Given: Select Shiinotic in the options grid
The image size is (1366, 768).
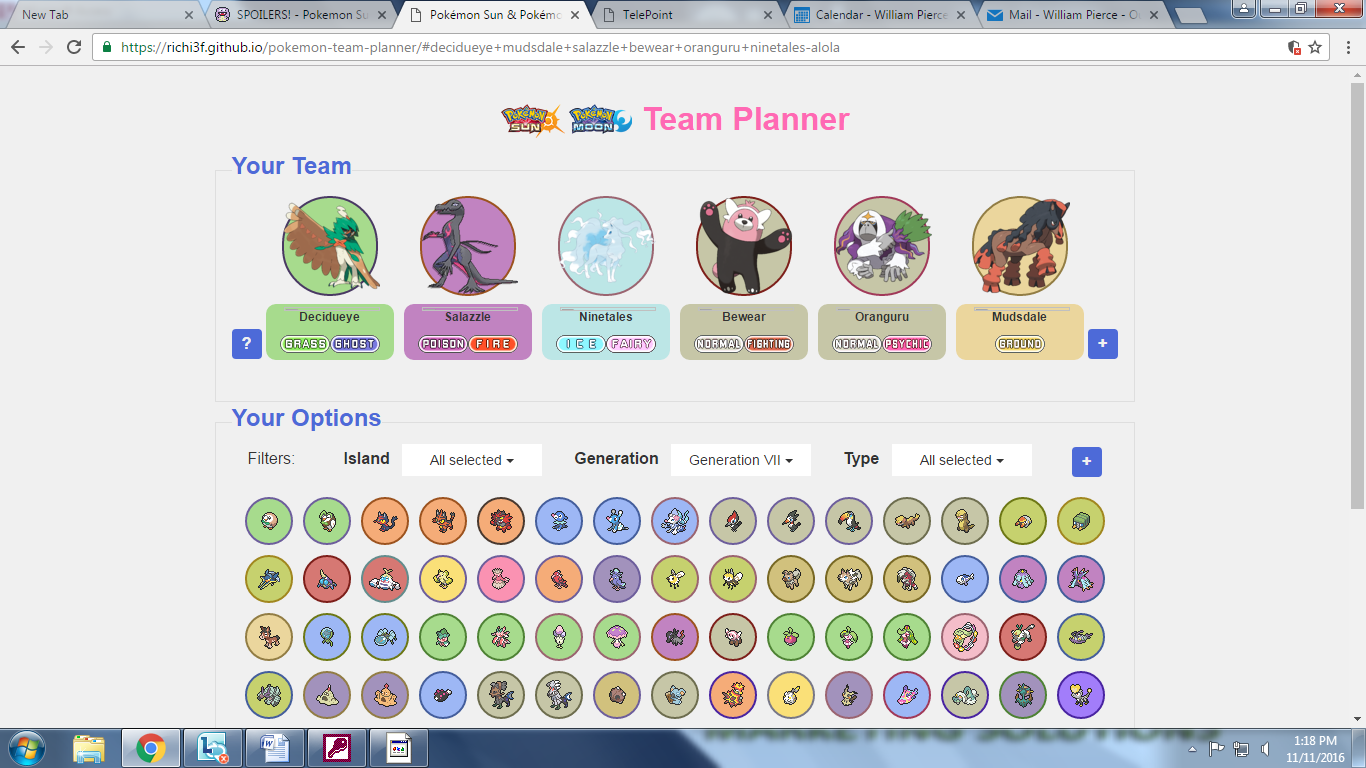Looking at the screenshot, I should (617, 637).
